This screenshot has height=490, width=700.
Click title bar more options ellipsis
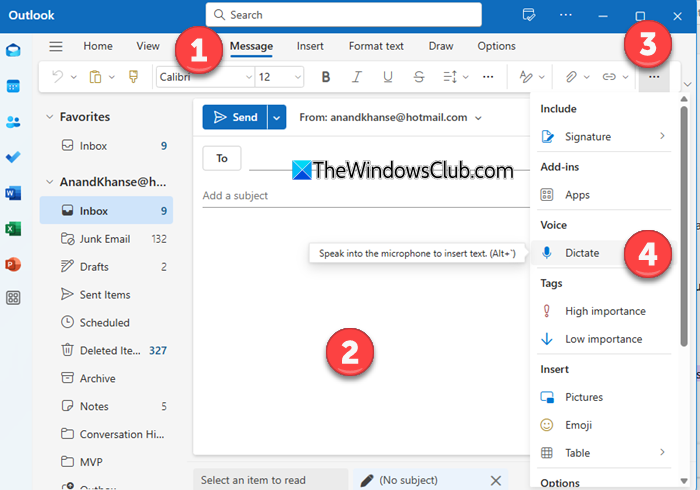[x=566, y=15]
